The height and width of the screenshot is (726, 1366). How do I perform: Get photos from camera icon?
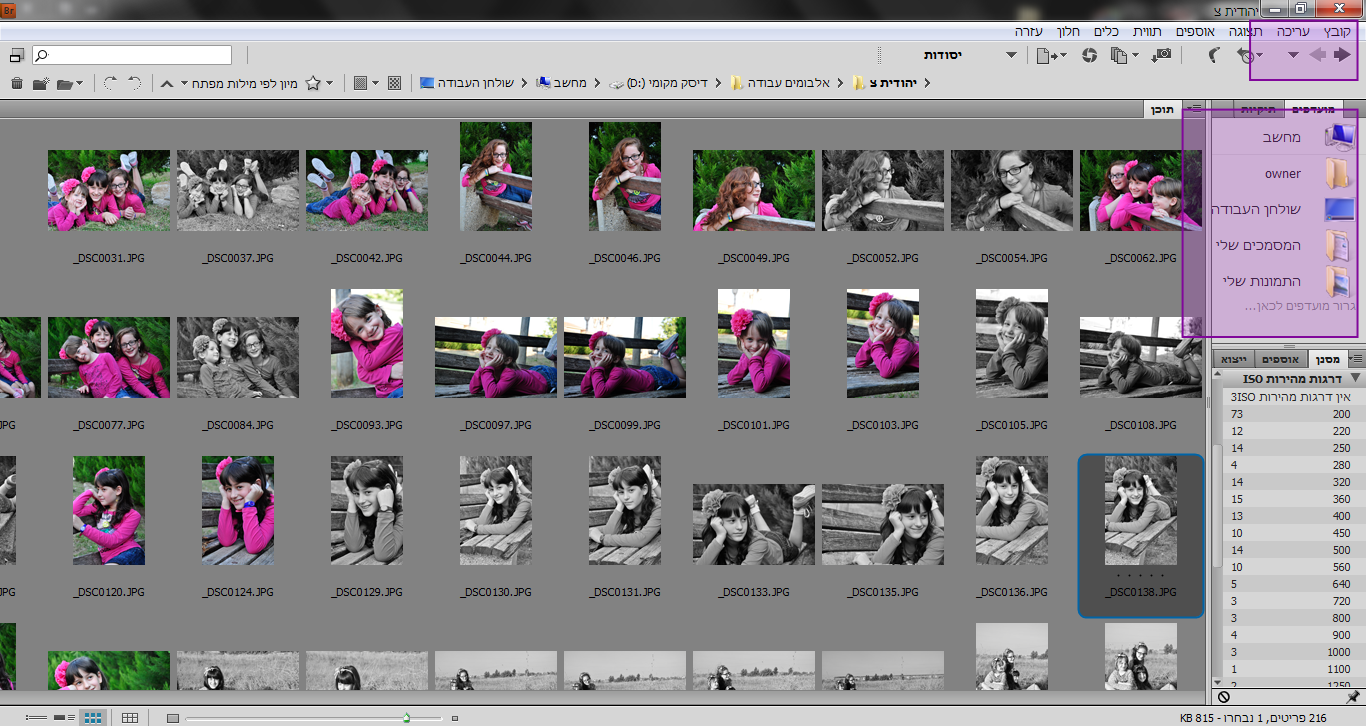coord(1162,55)
